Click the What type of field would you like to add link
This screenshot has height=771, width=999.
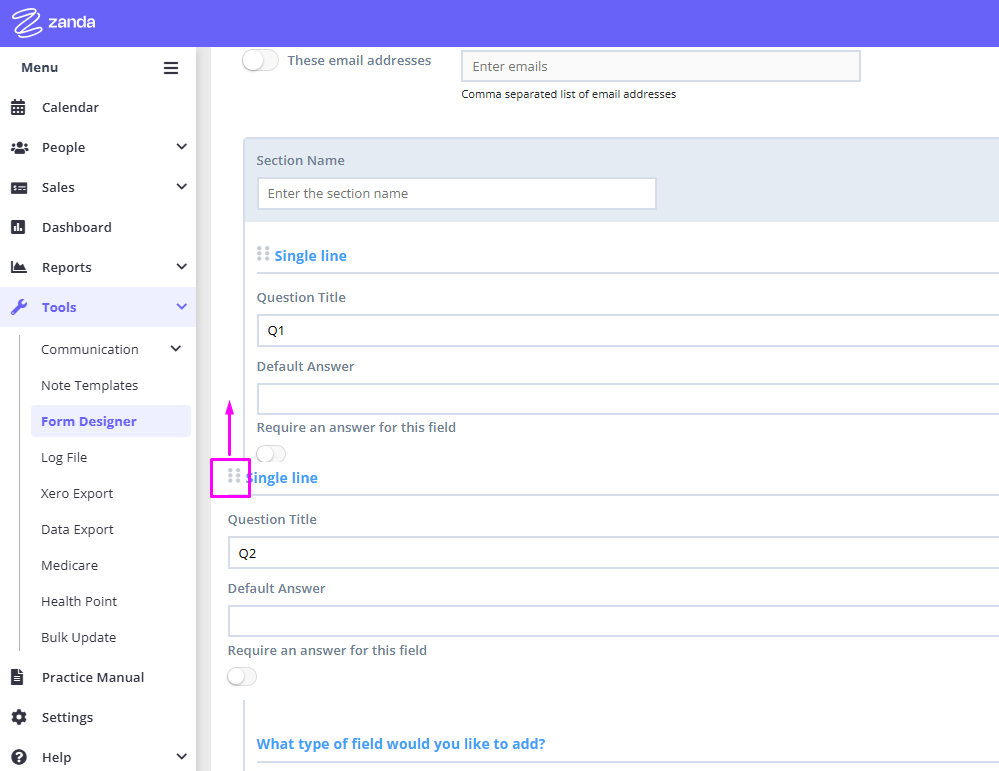coord(401,744)
